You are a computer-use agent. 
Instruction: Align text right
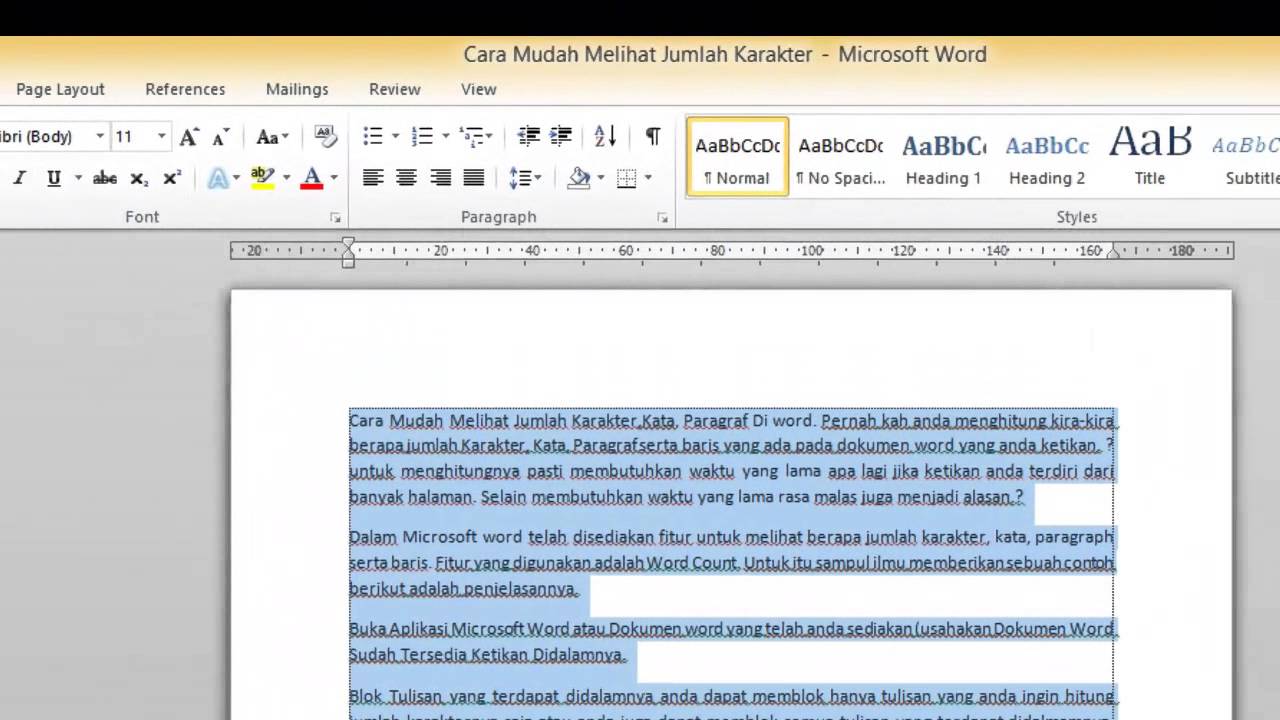coord(440,178)
